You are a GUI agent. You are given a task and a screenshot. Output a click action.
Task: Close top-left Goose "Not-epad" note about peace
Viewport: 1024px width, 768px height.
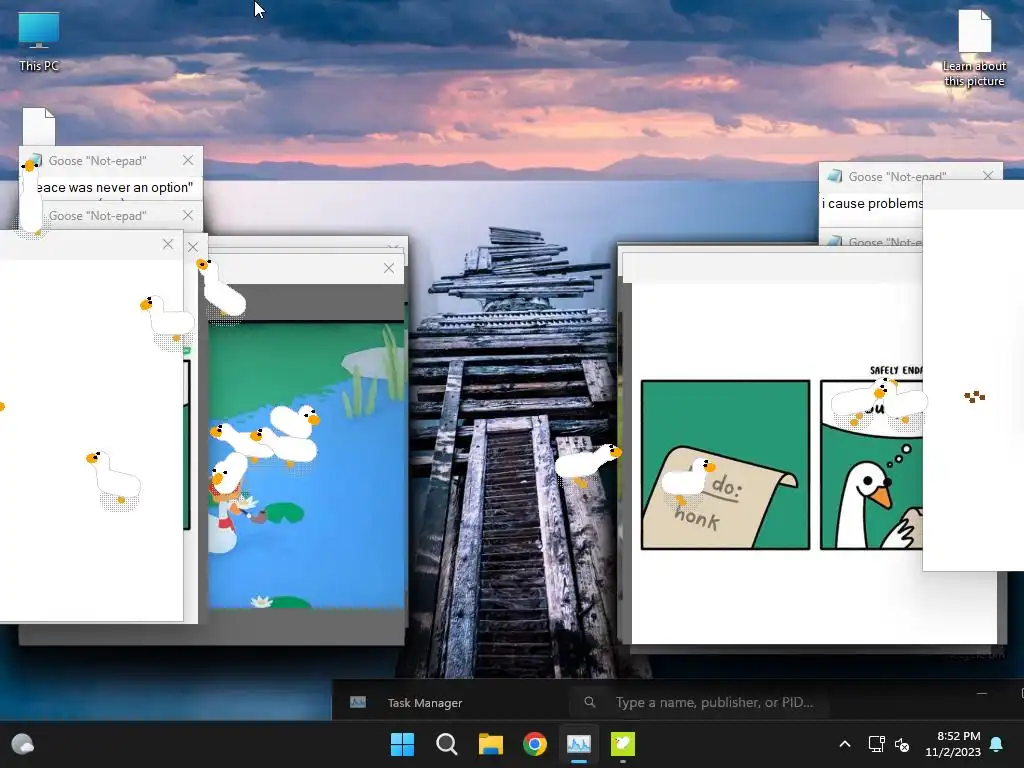pos(188,160)
